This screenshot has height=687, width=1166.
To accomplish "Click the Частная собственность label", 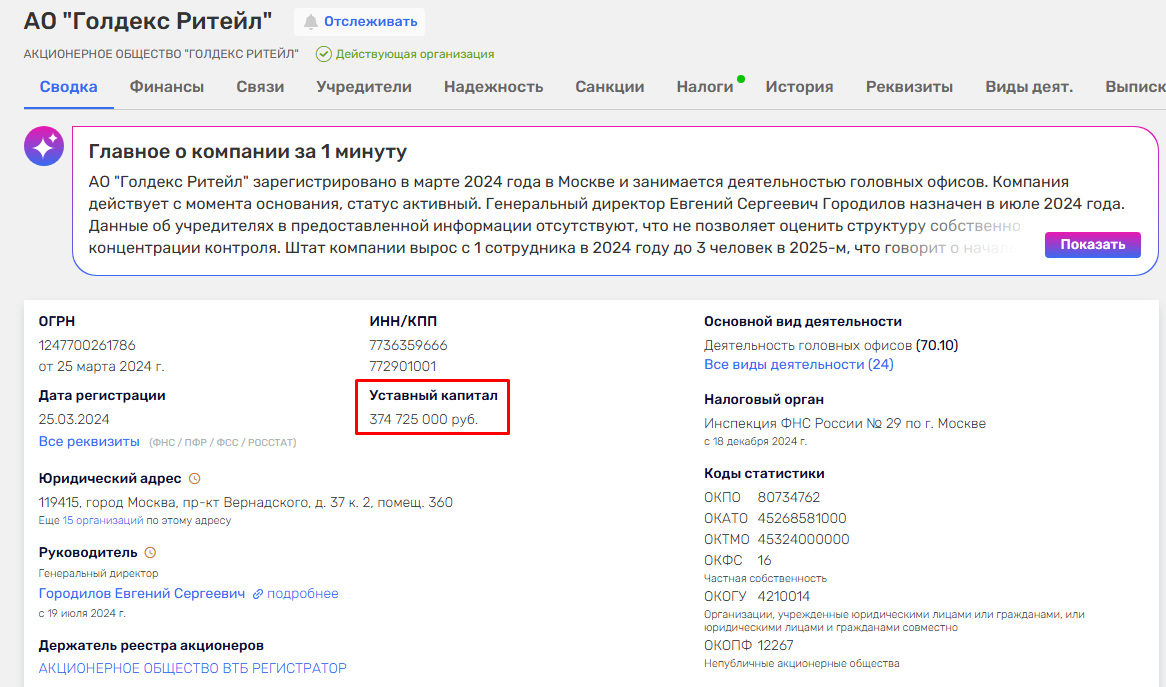I will coord(765,578).
